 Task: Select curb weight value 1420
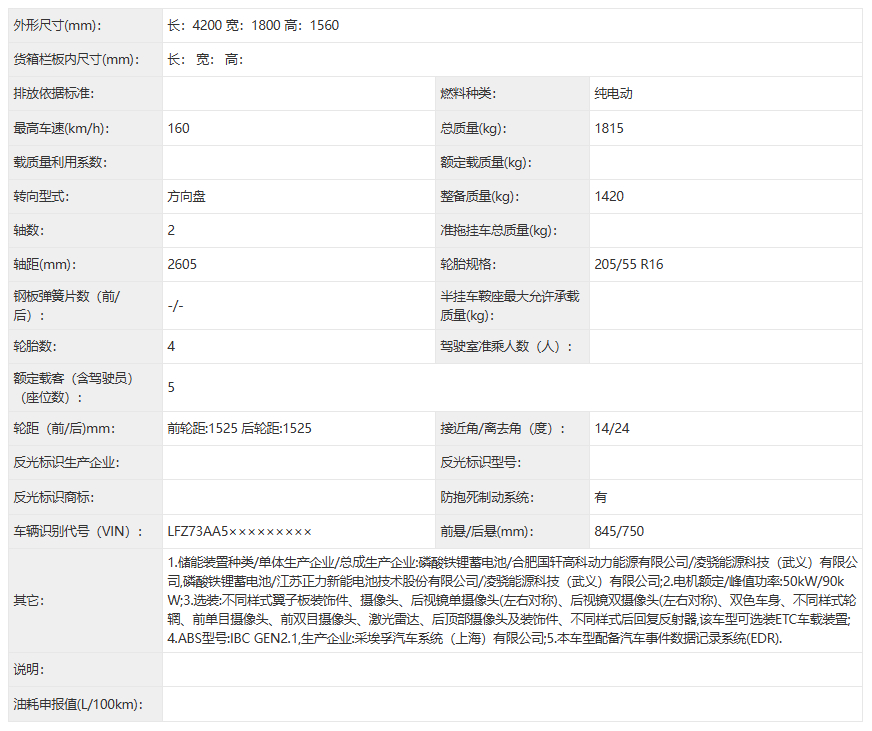click(x=609, y=196)
